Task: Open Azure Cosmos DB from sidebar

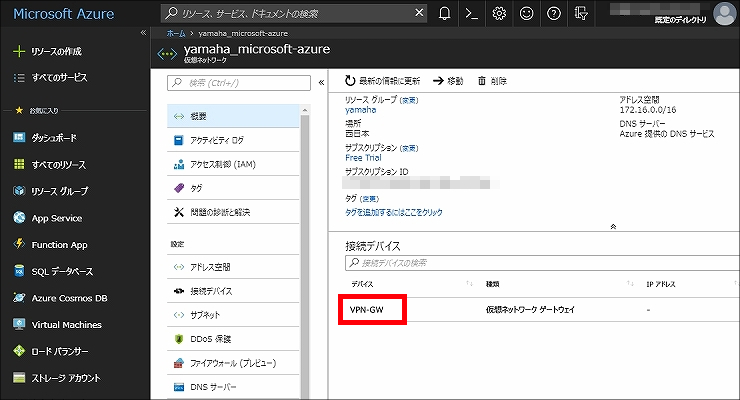Action: [60, 298]
